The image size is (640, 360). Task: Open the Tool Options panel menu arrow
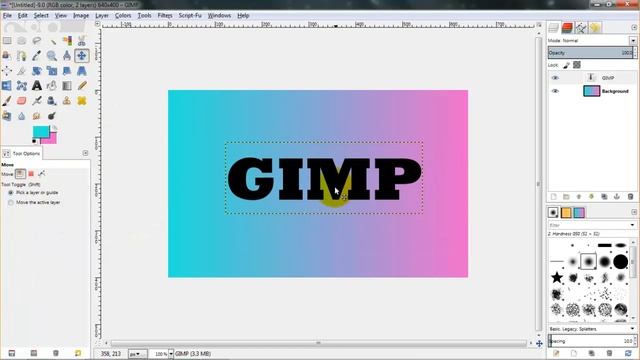[85, 153]
